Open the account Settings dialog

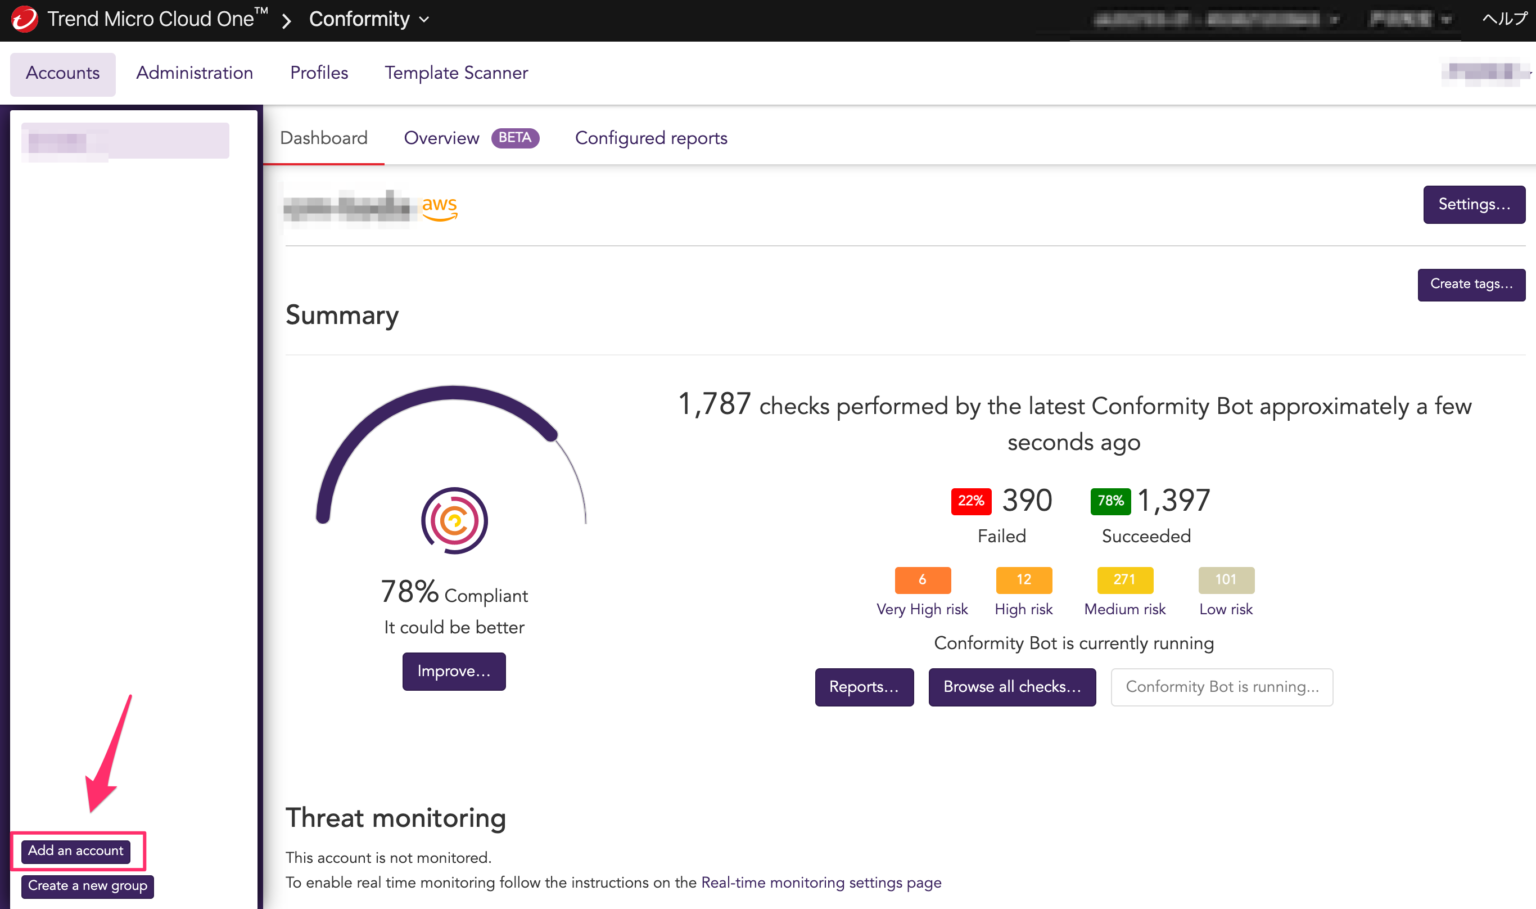(1474, 204)
